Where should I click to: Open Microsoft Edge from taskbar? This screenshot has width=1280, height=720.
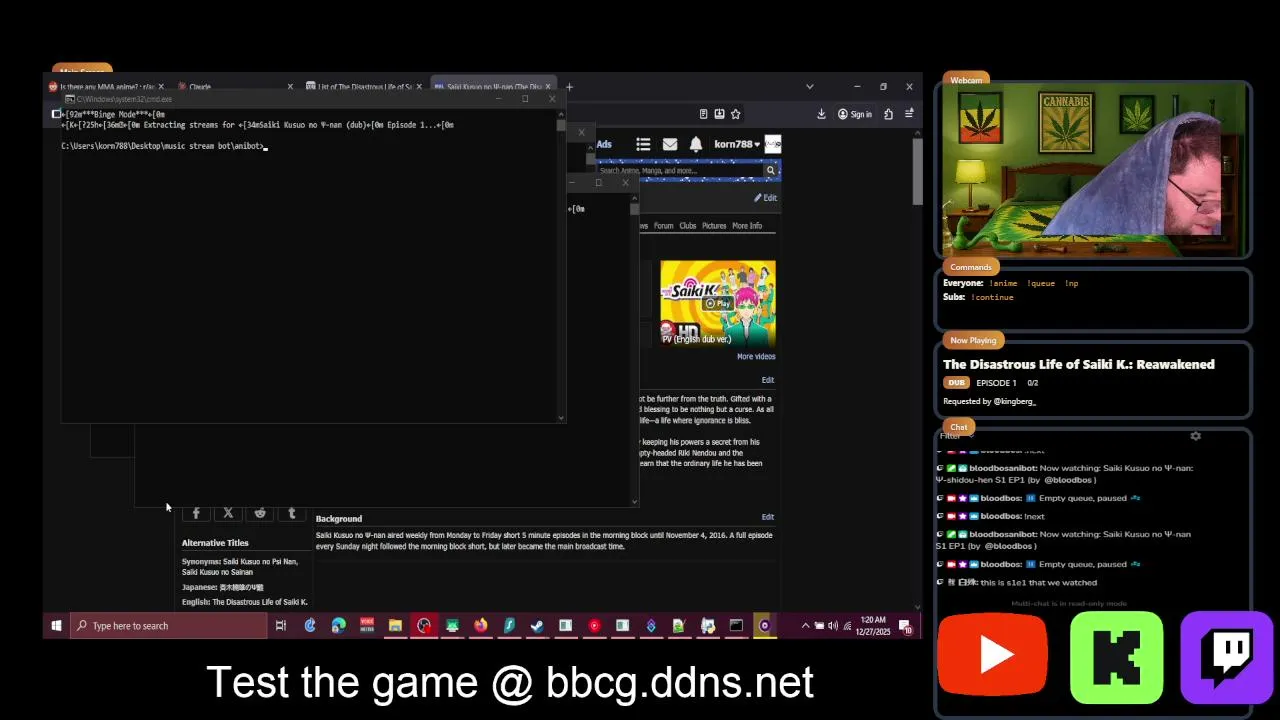(338, 626)
